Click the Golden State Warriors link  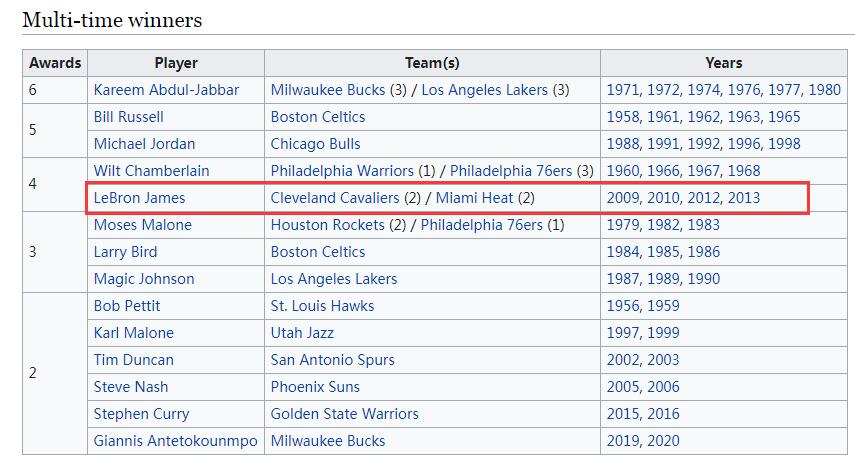(344, 414)
